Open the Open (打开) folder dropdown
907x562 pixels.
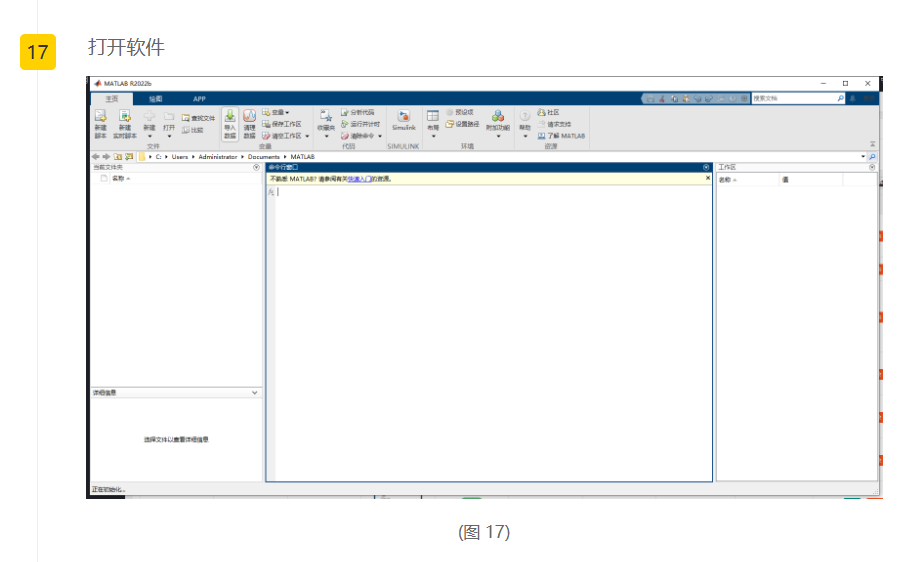(169, 124)
